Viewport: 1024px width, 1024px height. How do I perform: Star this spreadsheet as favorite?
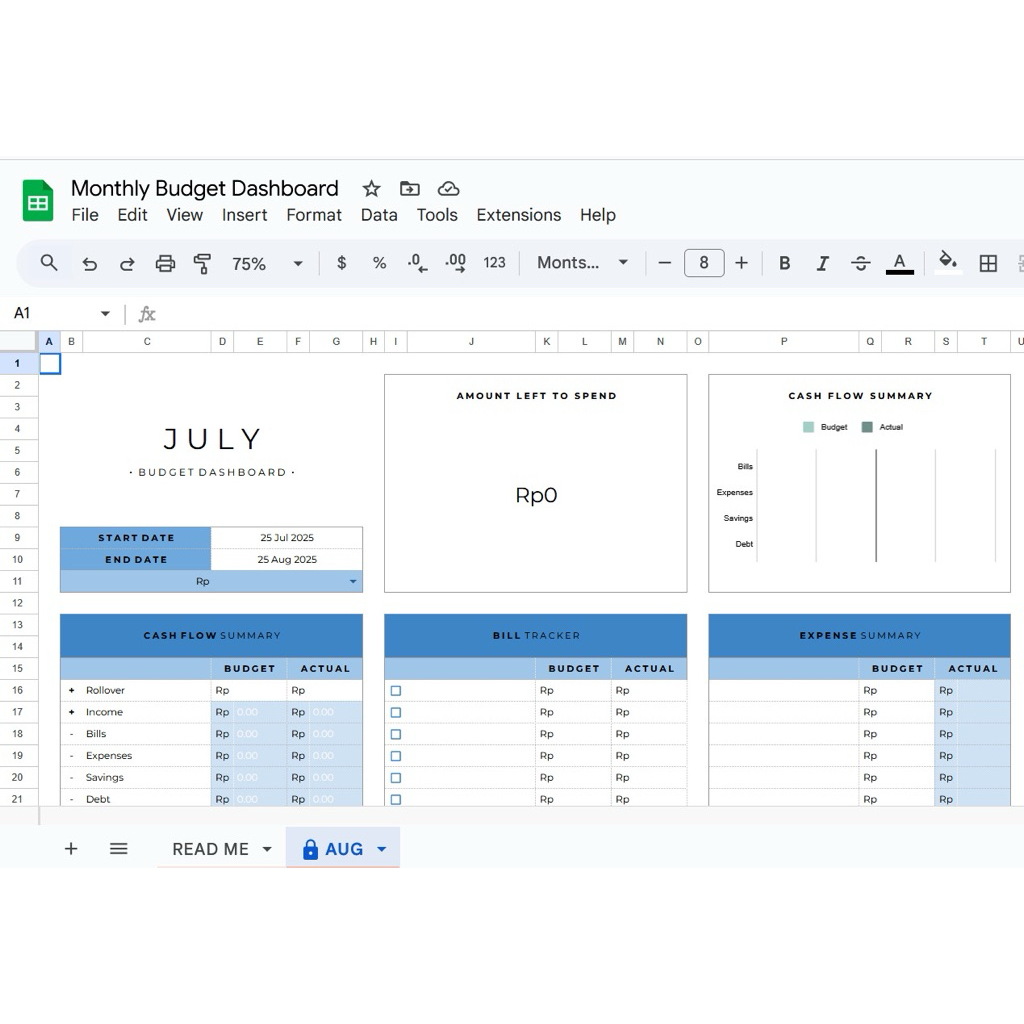pos(370,188)
